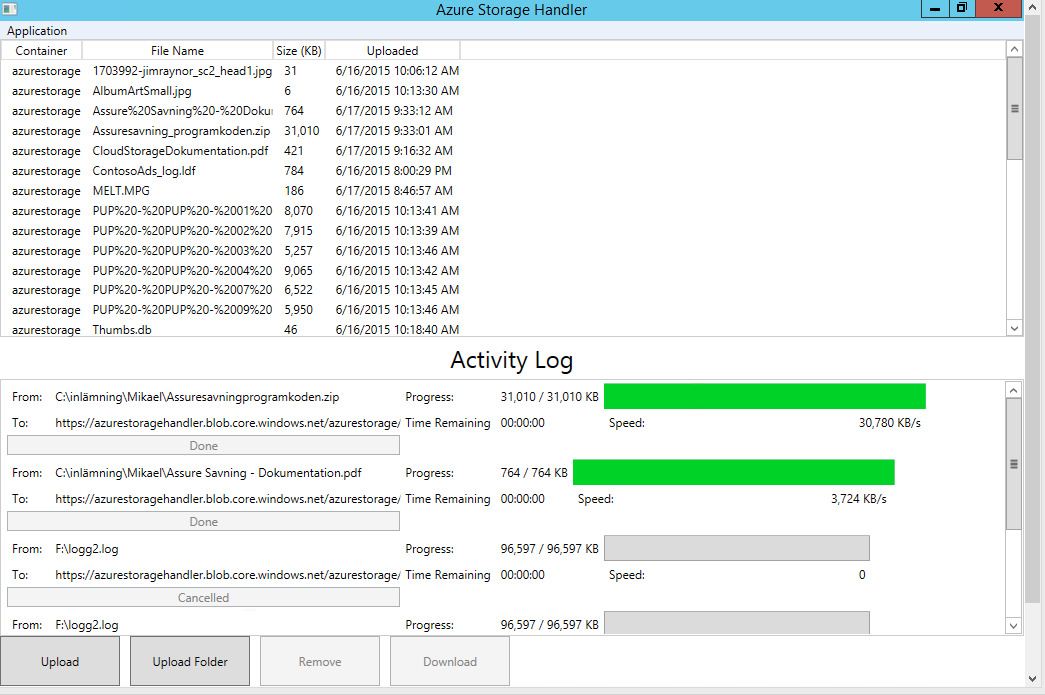Select file Assuresavning_programkoden.zip

click(181, 131)
